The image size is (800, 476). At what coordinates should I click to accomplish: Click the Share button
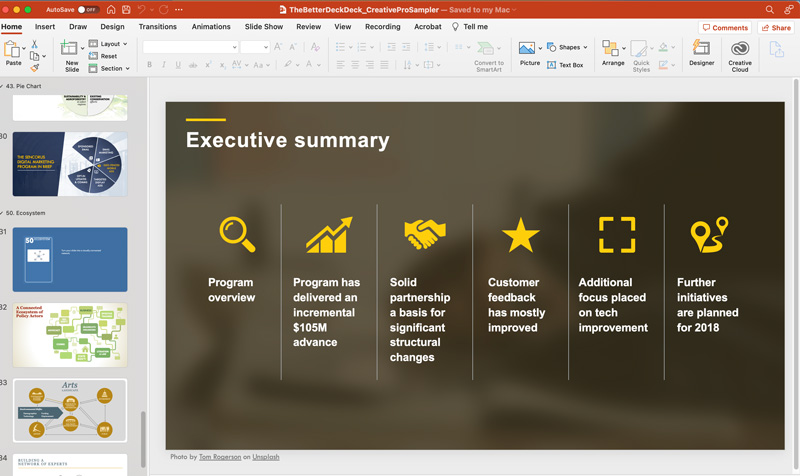coord(776,28)
